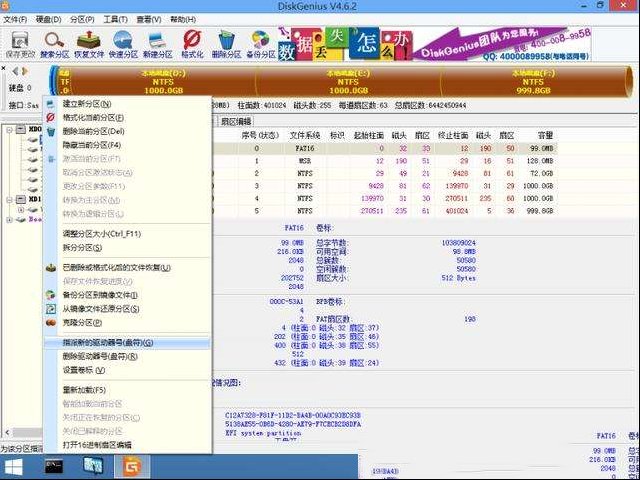The image size is (640, 480).
Task: Open the 备份分区 tool
Action: pyautogui.click(x=261, y=44)
